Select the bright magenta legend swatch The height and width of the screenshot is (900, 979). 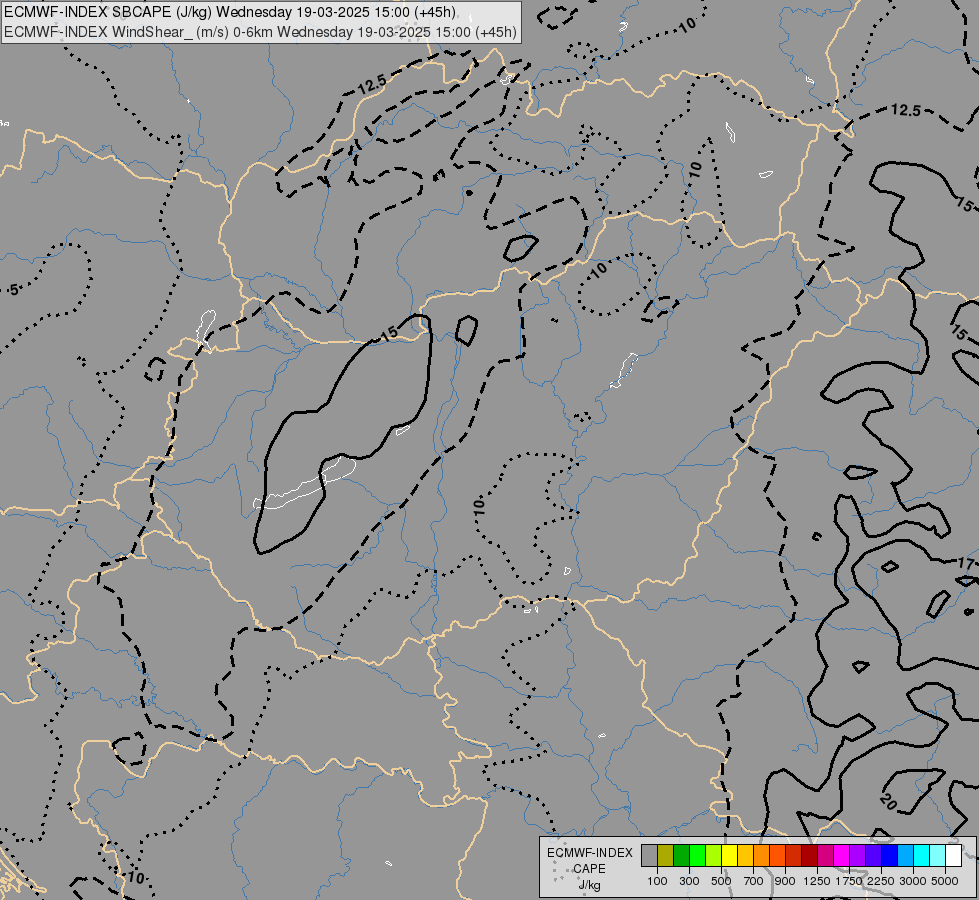pos(841,856)
